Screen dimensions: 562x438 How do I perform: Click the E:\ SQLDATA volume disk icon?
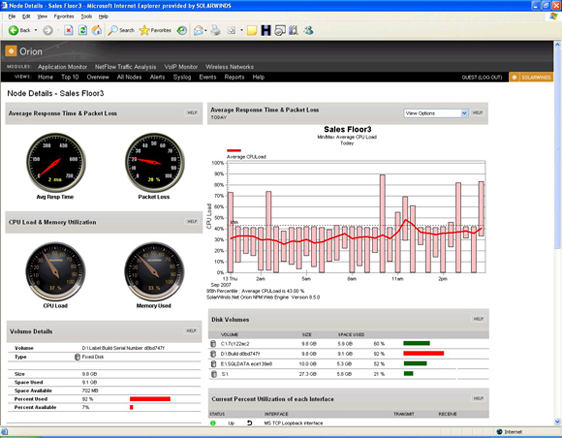tap(214, 364)
